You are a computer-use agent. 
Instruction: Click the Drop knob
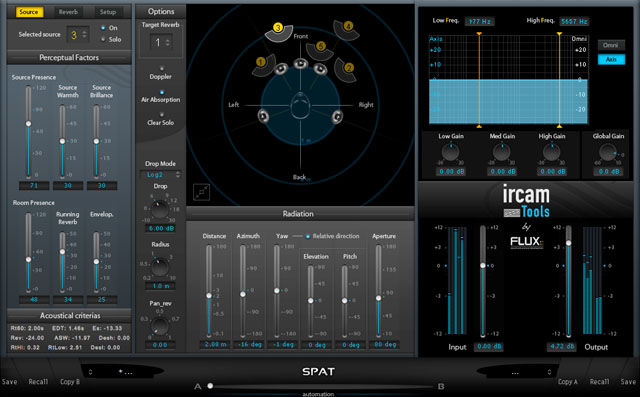[160, 210]
